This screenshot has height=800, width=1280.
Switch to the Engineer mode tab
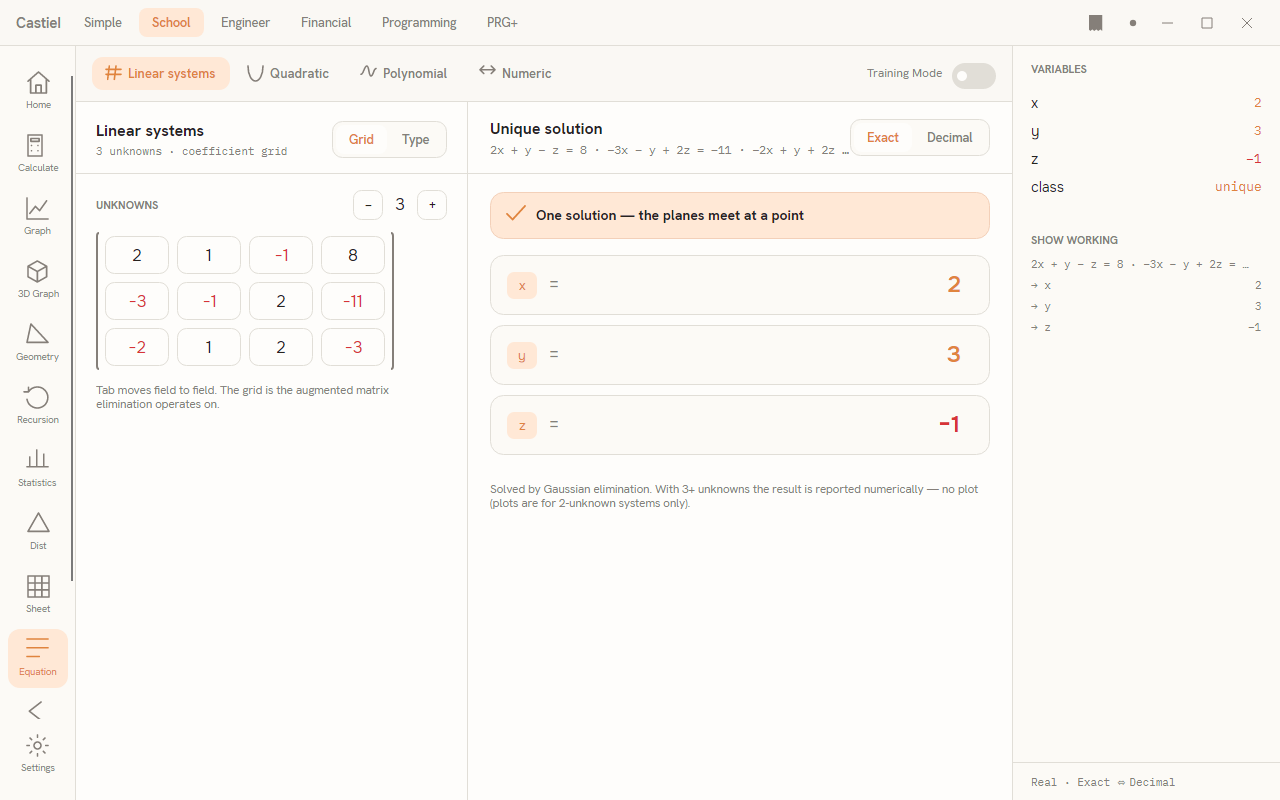[x=246, y=23]
